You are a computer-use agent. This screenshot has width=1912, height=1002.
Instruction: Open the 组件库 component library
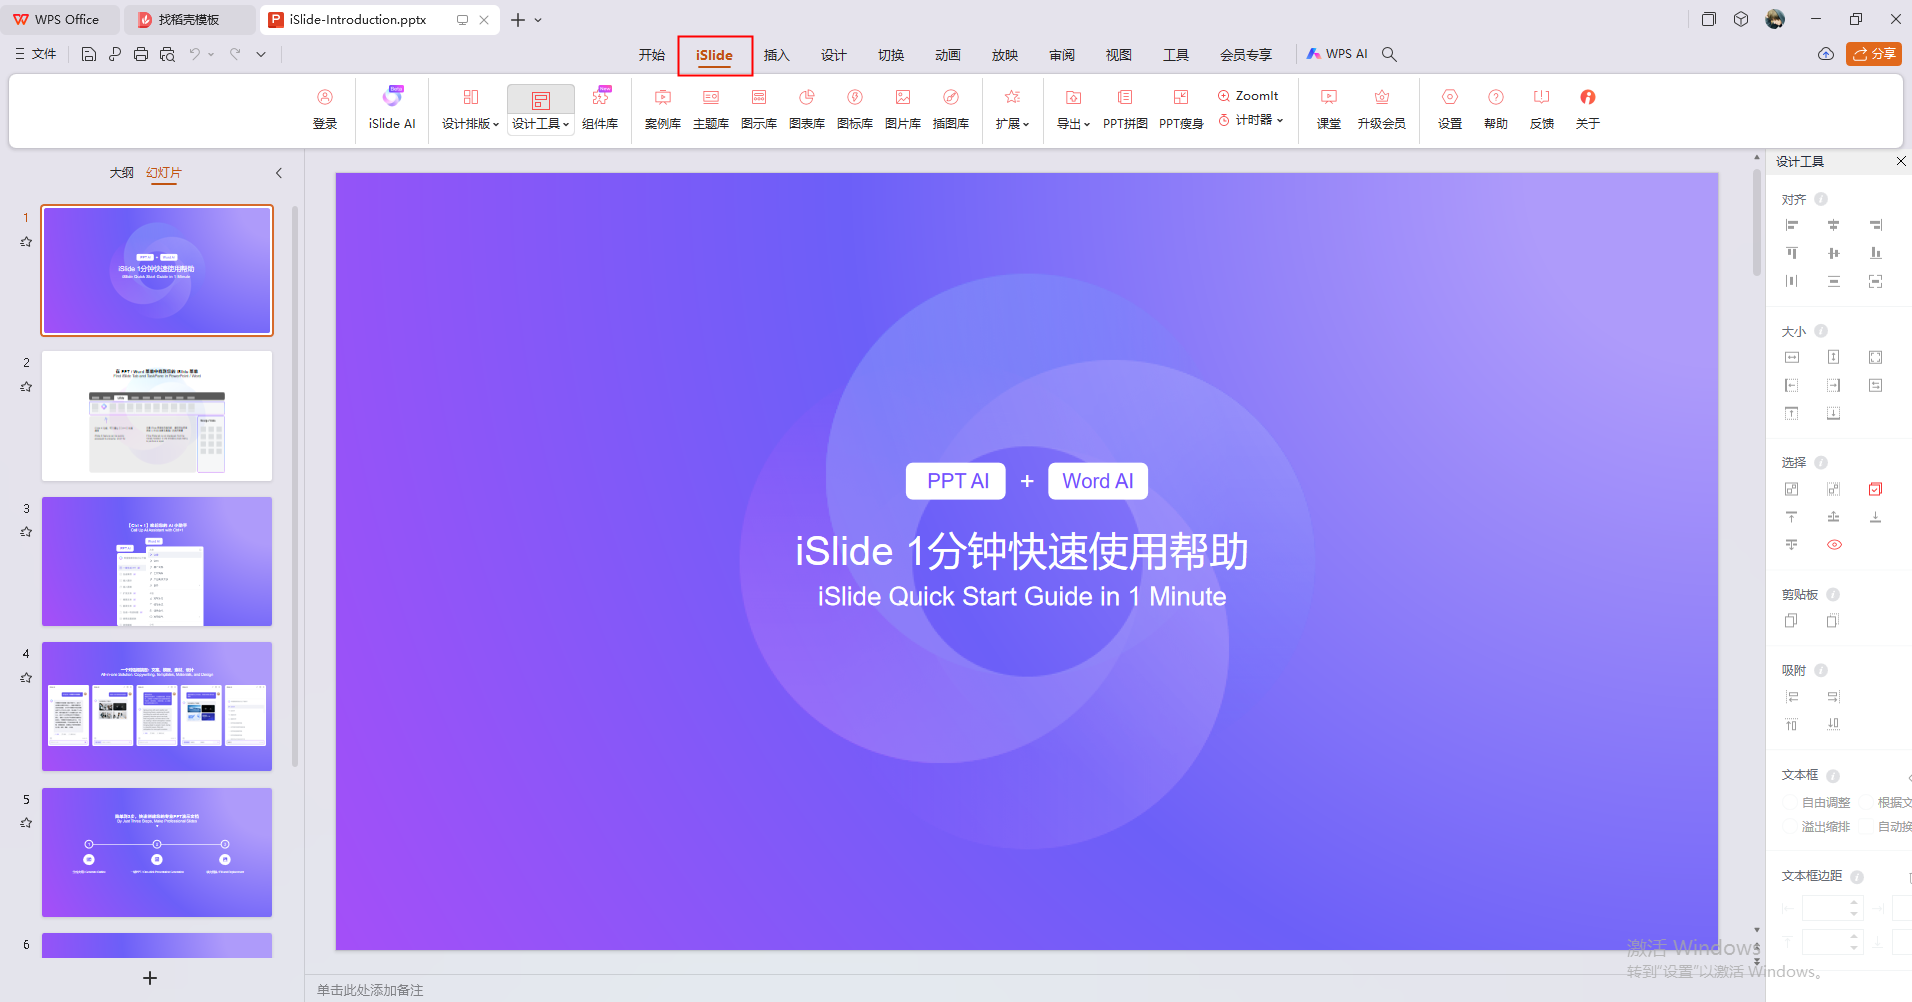(600, 109)
